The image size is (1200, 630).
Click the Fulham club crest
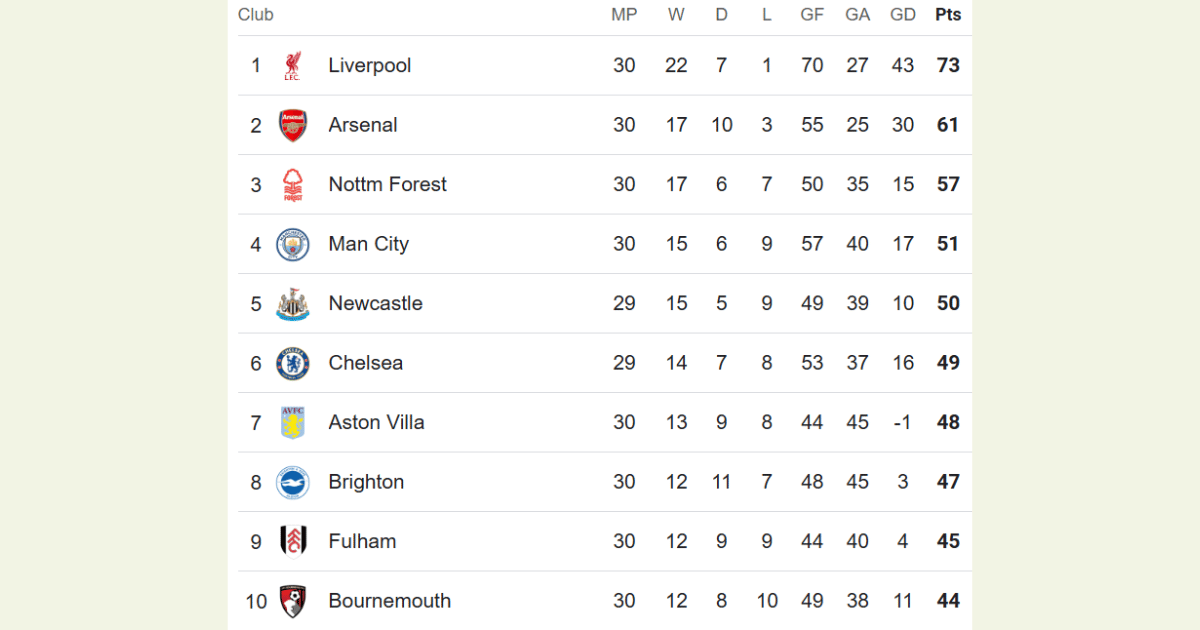(x=293, y=542)
